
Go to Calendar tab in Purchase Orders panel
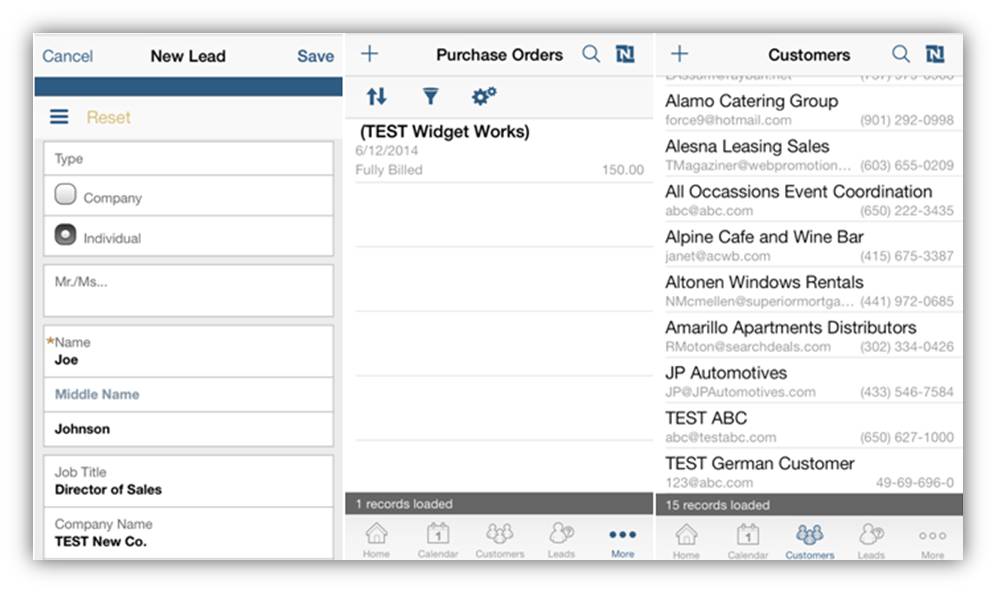438,540
